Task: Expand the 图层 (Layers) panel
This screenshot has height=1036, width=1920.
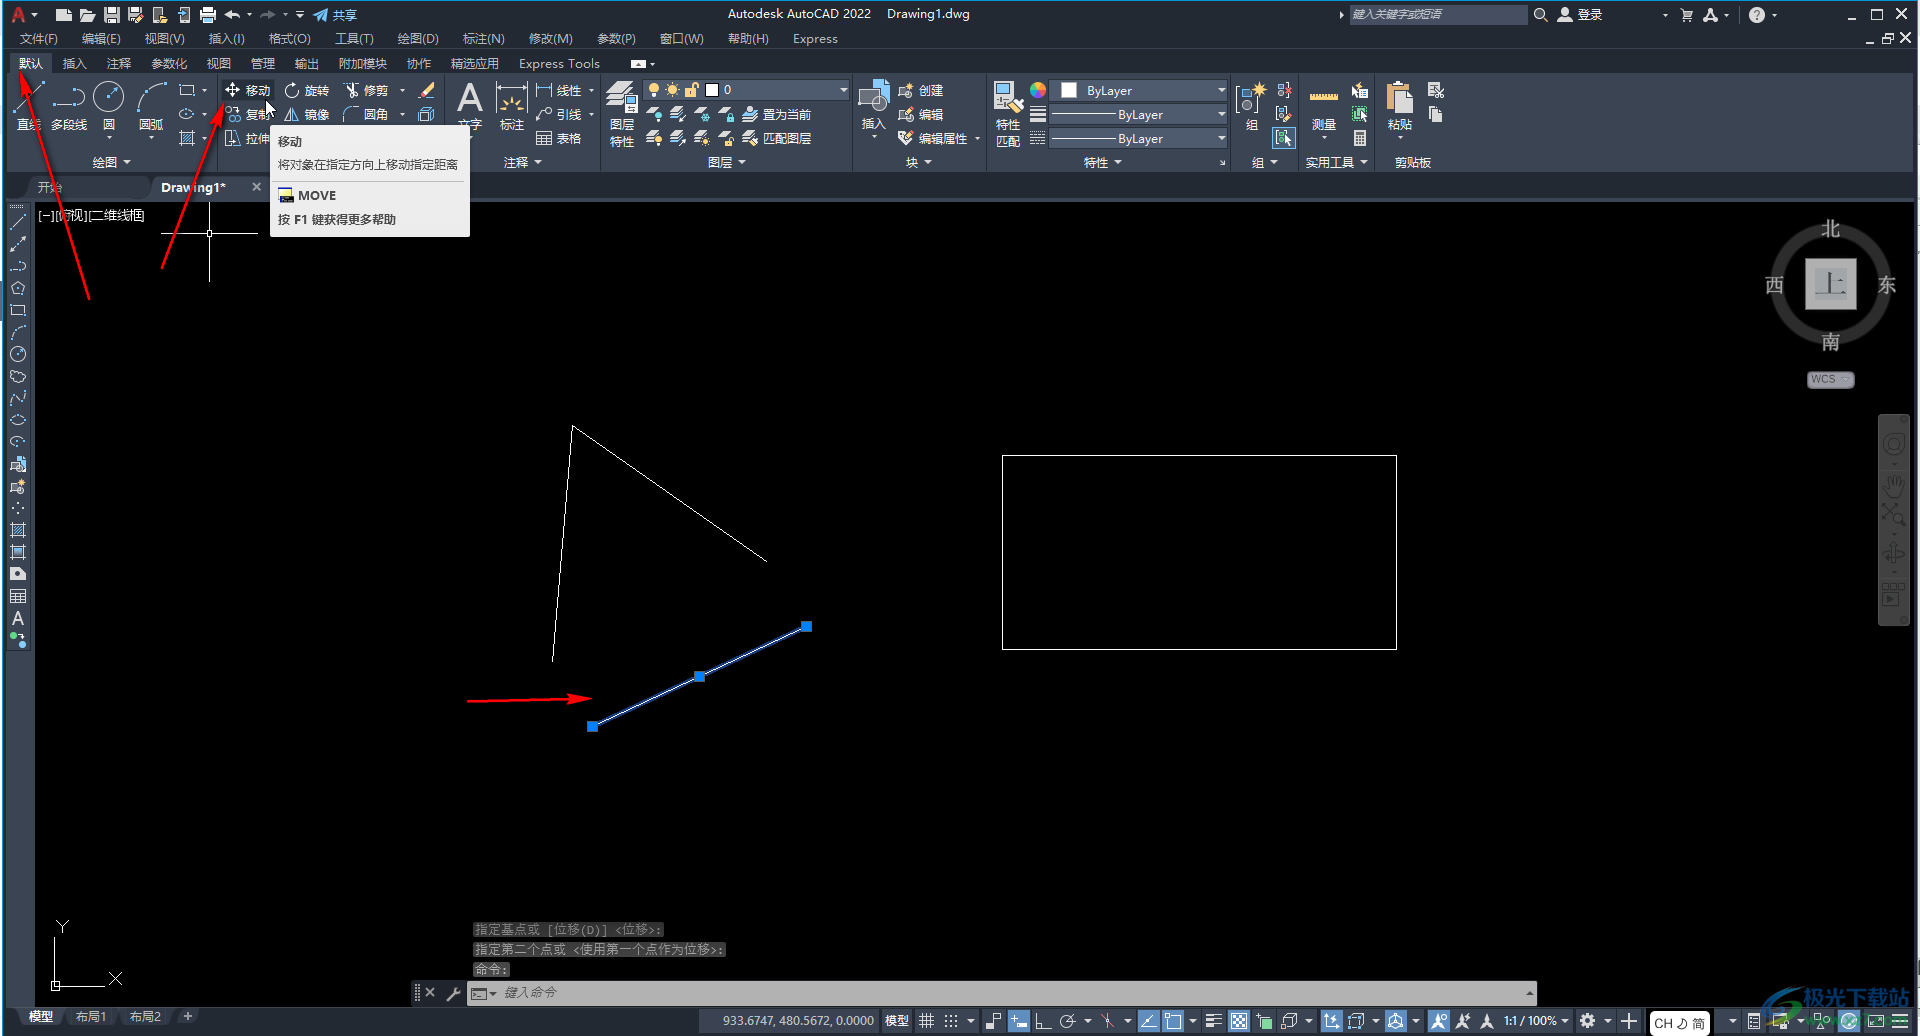Action: pos(726,162)
